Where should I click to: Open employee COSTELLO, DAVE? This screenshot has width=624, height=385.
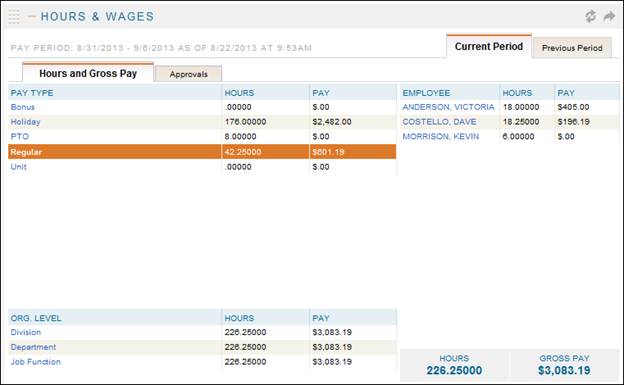coord(439,122)
